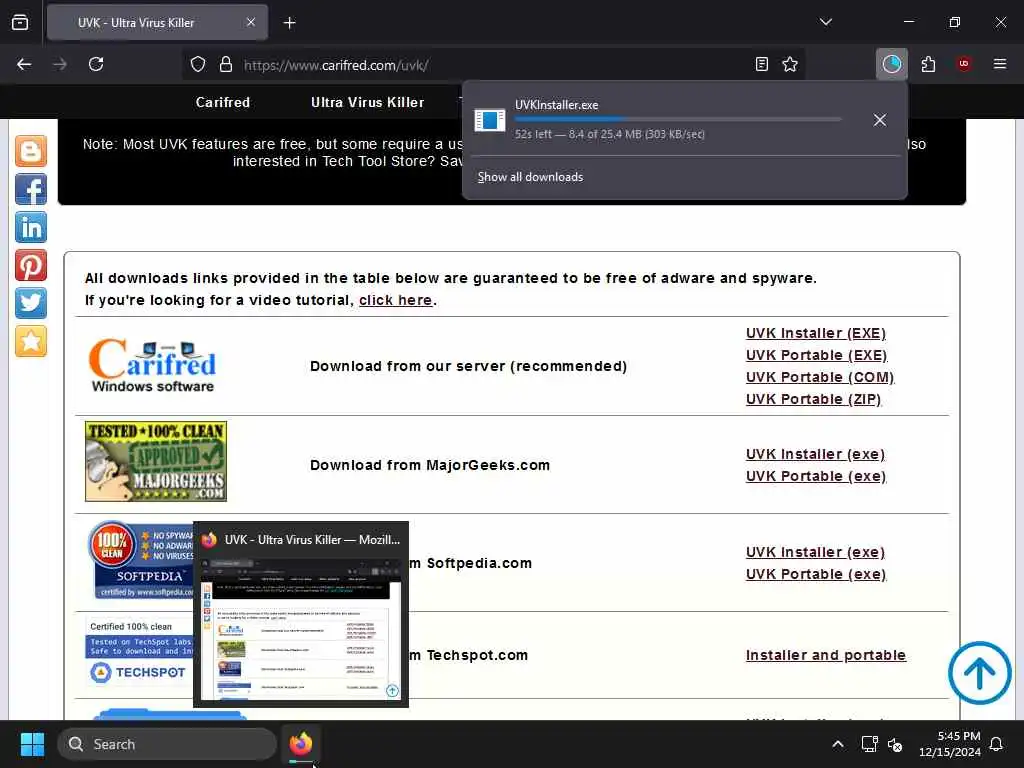Image resolution: width=1024 pixels, height=768 pixels.
Task: Toggle the downloads panel toolbar button
Action: coord(891,64)
